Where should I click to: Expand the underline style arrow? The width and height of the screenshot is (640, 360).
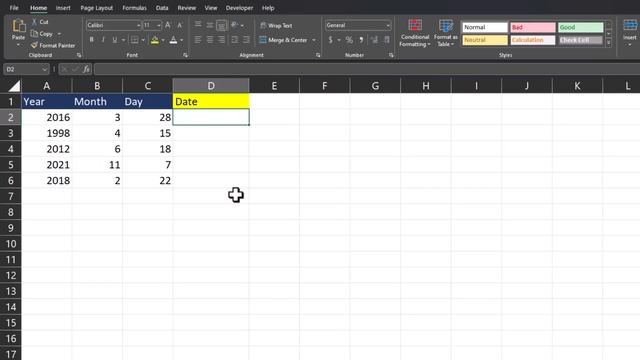click(123, 40)
